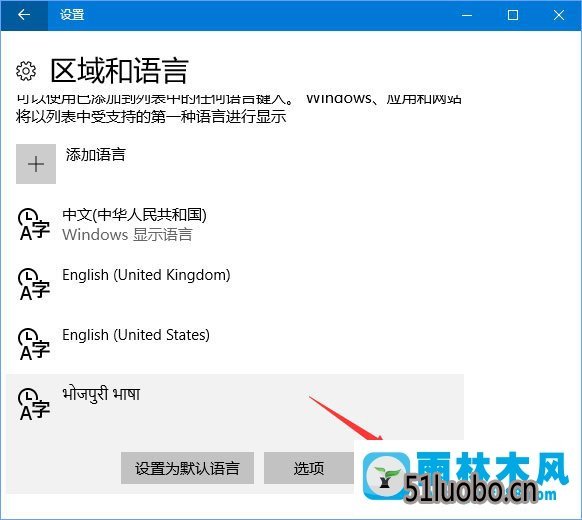Viewport: 582px width, 520px height.
Task: Click the 区域和语言 page heading
Action: point(120,71)
